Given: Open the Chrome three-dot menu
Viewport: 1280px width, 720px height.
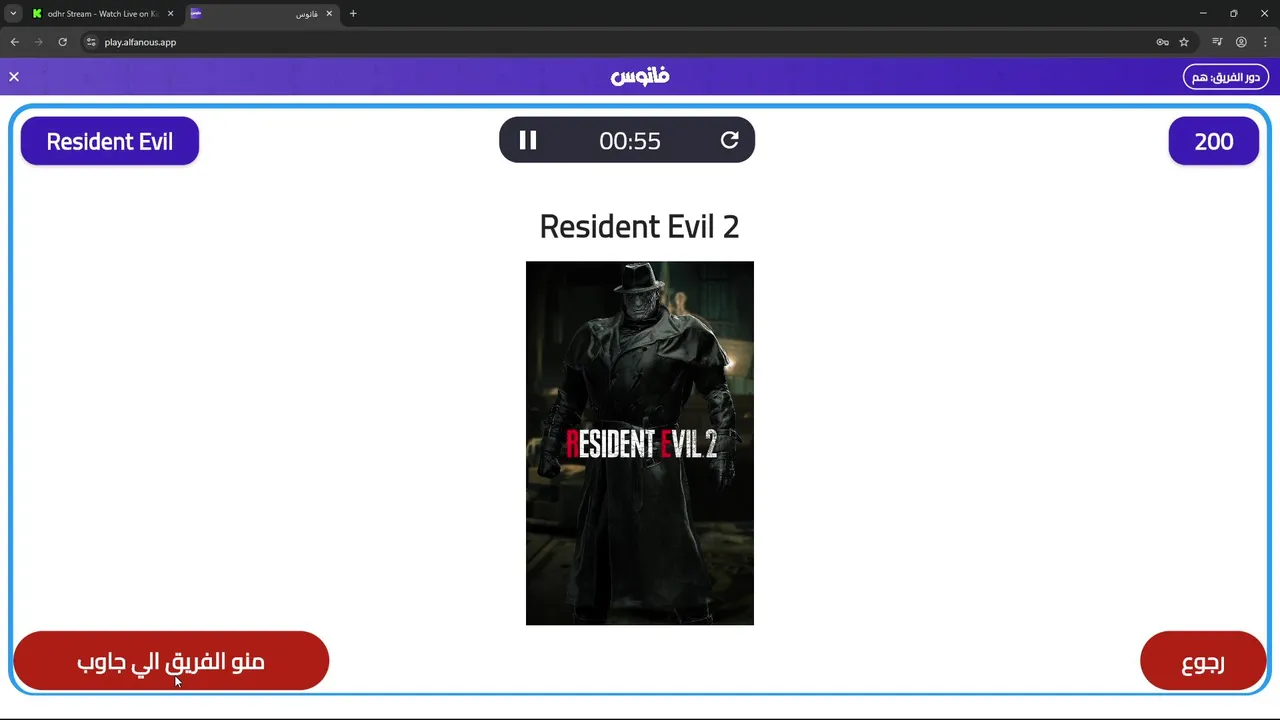Looking at the screenshot, I should click(1265, 42).
